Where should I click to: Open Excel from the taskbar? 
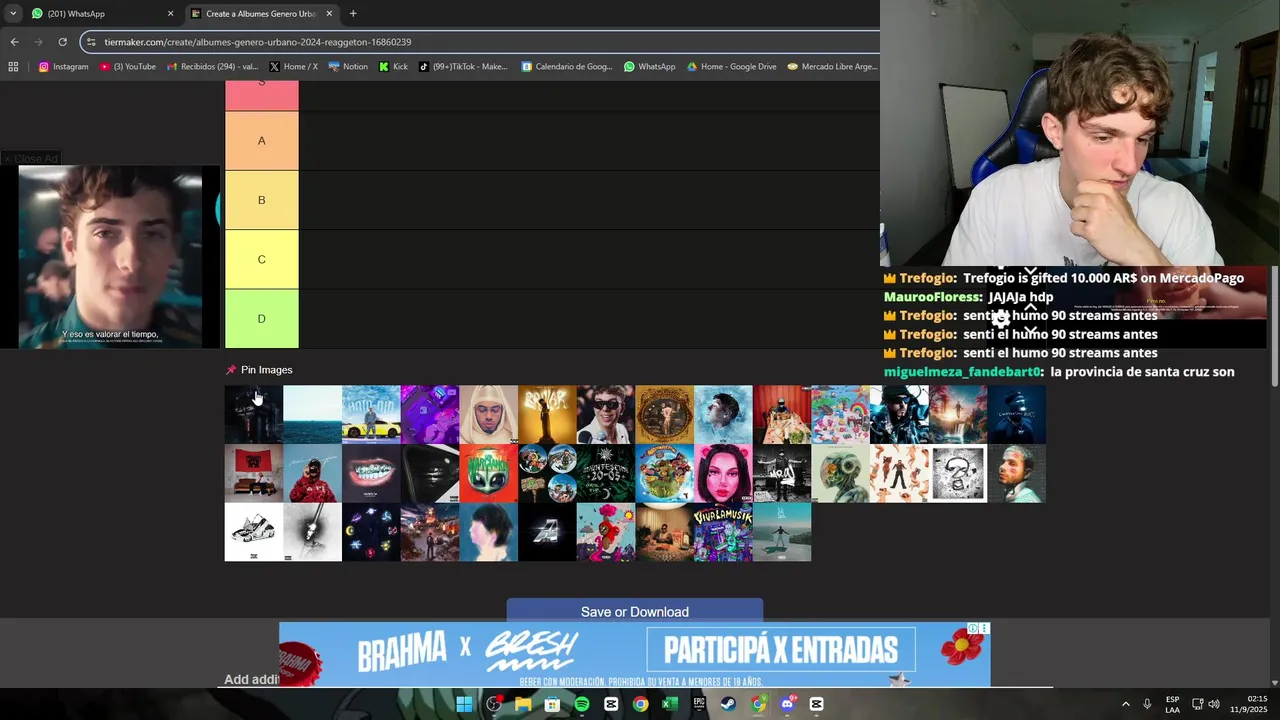[670, 704]
